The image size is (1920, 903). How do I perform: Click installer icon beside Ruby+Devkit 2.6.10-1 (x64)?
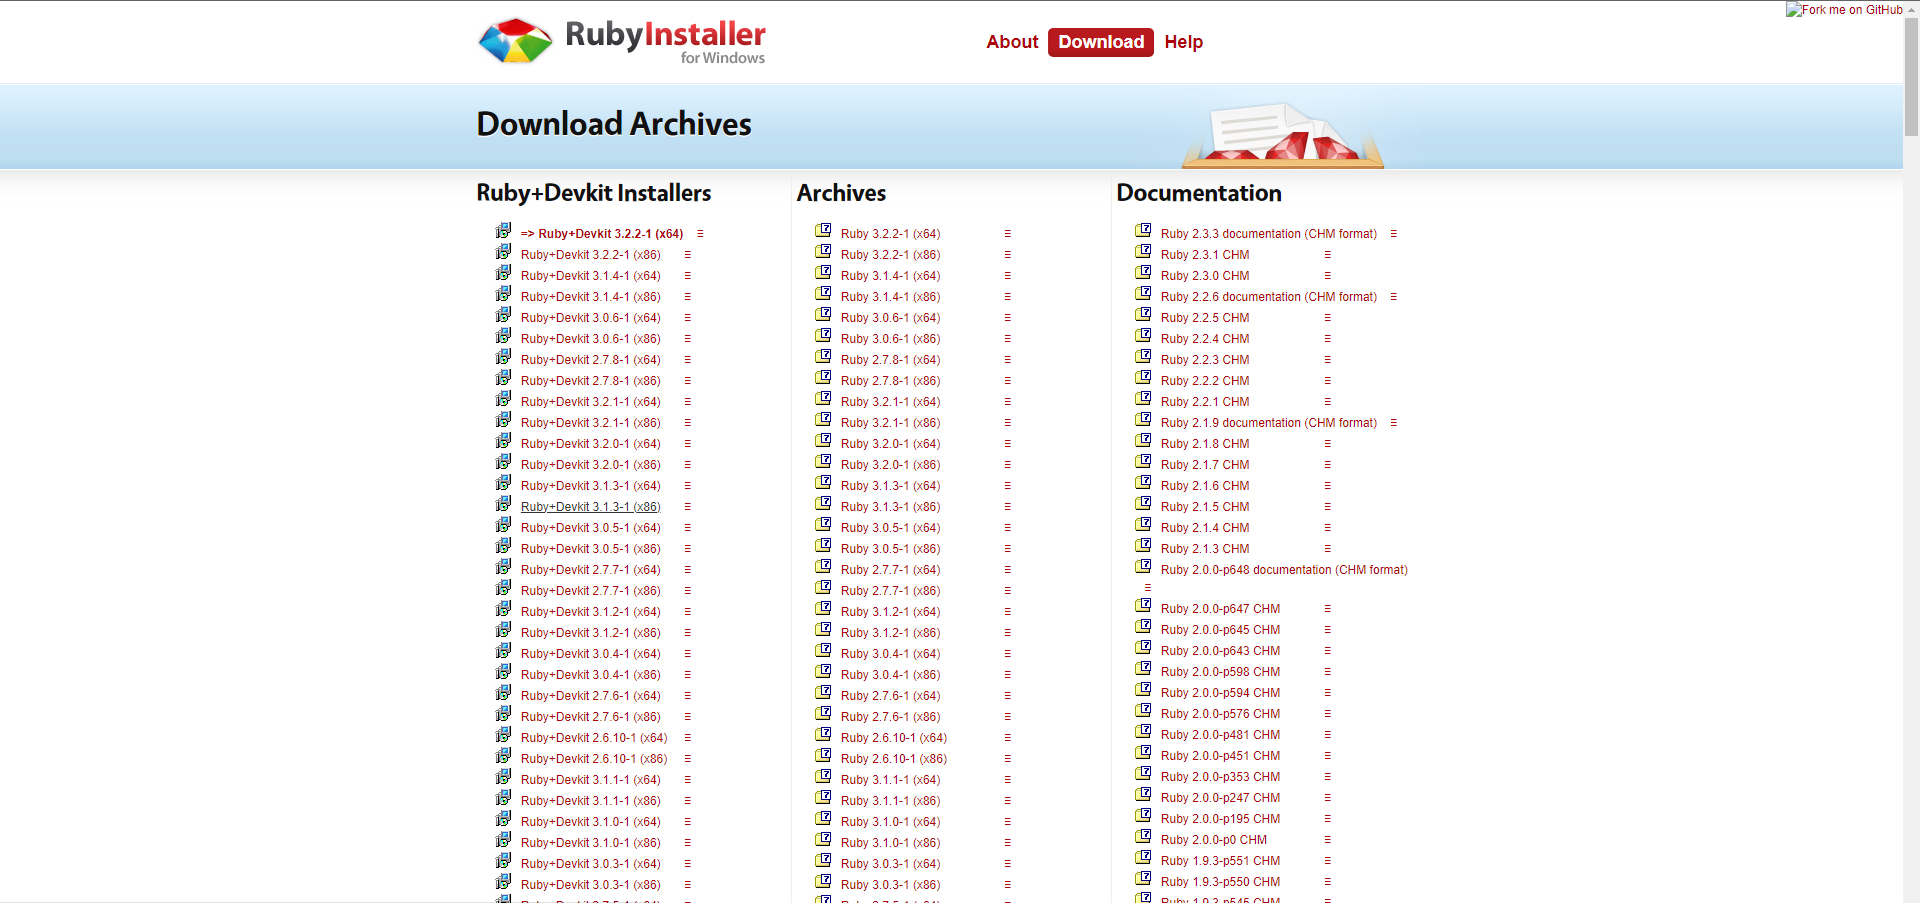coord(503,735)
